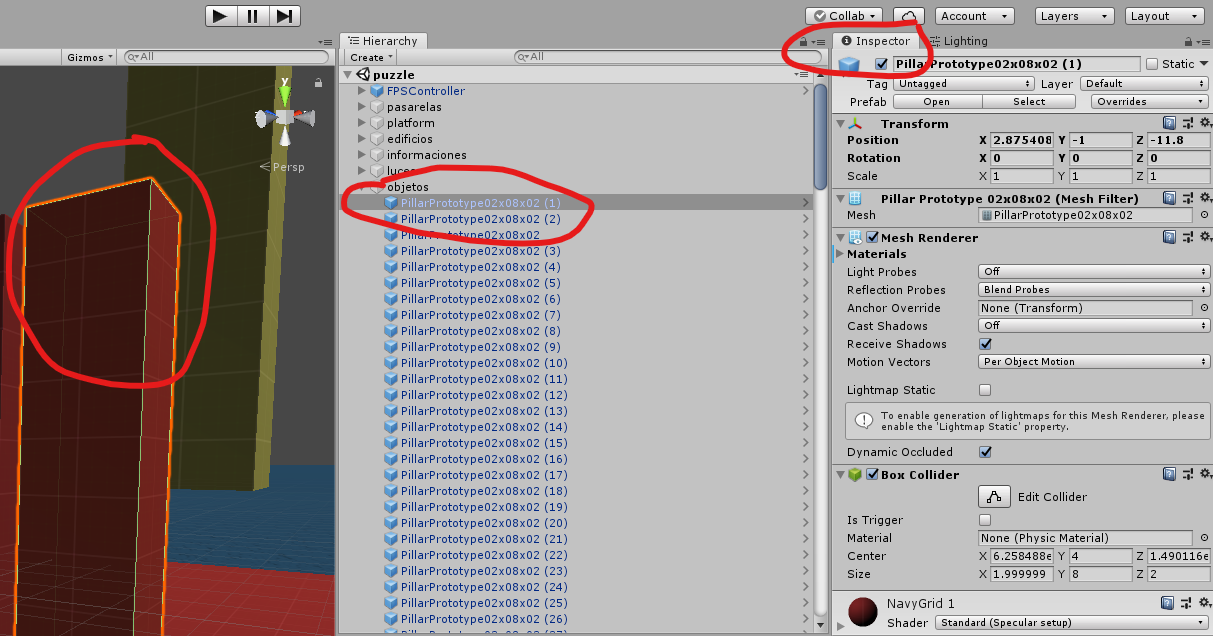Expand the FPSController tree item

pos(362,91)
